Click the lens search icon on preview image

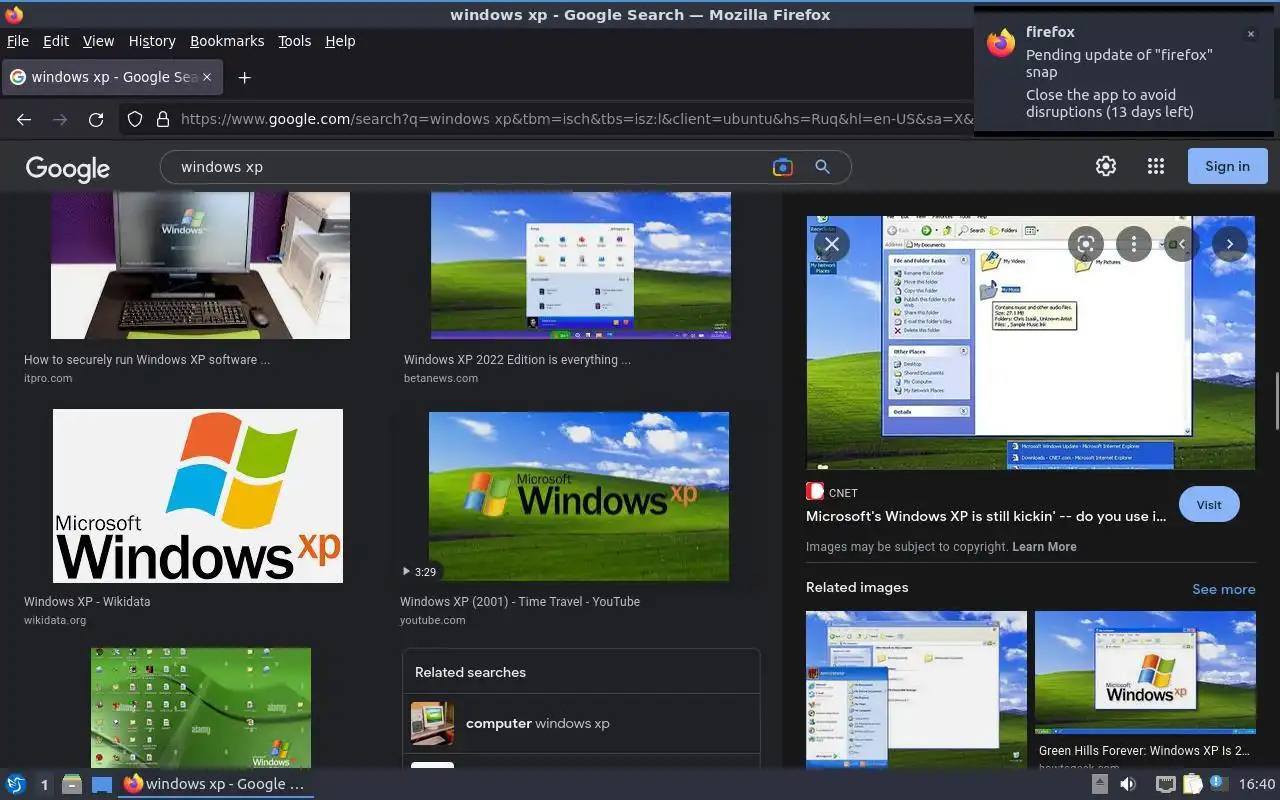tap(1086, 243)
